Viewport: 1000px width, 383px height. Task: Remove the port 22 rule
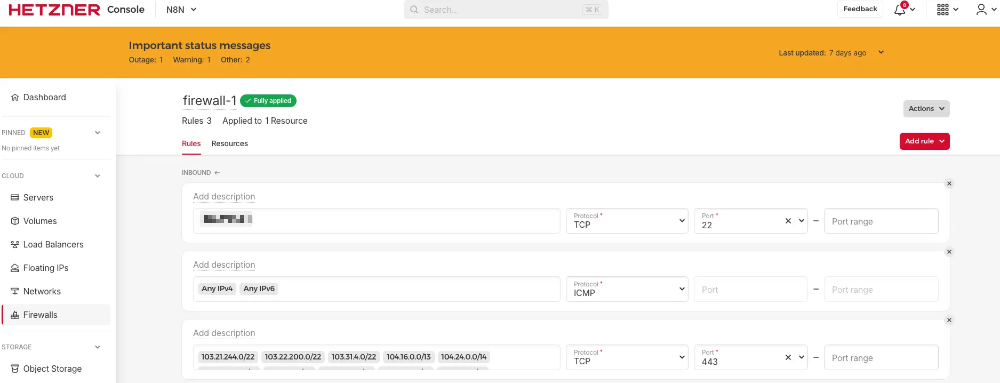[949, 184]
